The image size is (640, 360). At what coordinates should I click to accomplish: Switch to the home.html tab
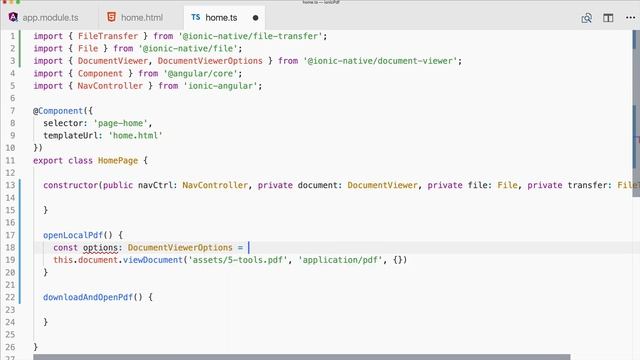(141, 18)
